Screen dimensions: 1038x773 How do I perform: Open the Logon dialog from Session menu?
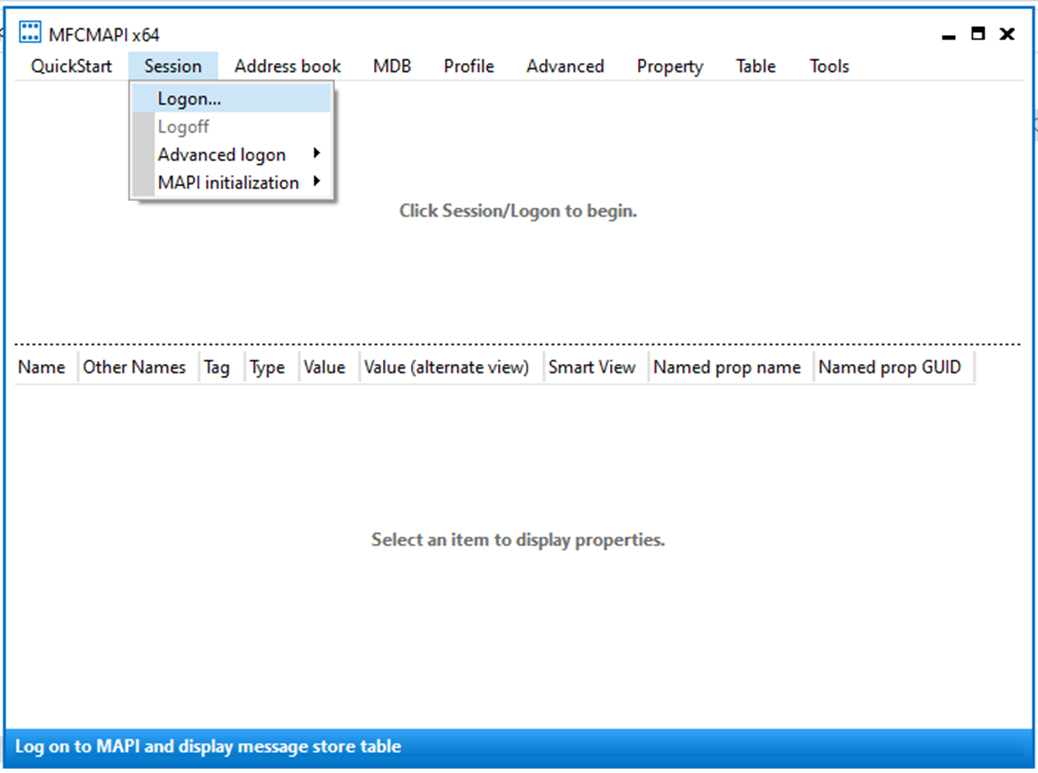coord(189,98)
